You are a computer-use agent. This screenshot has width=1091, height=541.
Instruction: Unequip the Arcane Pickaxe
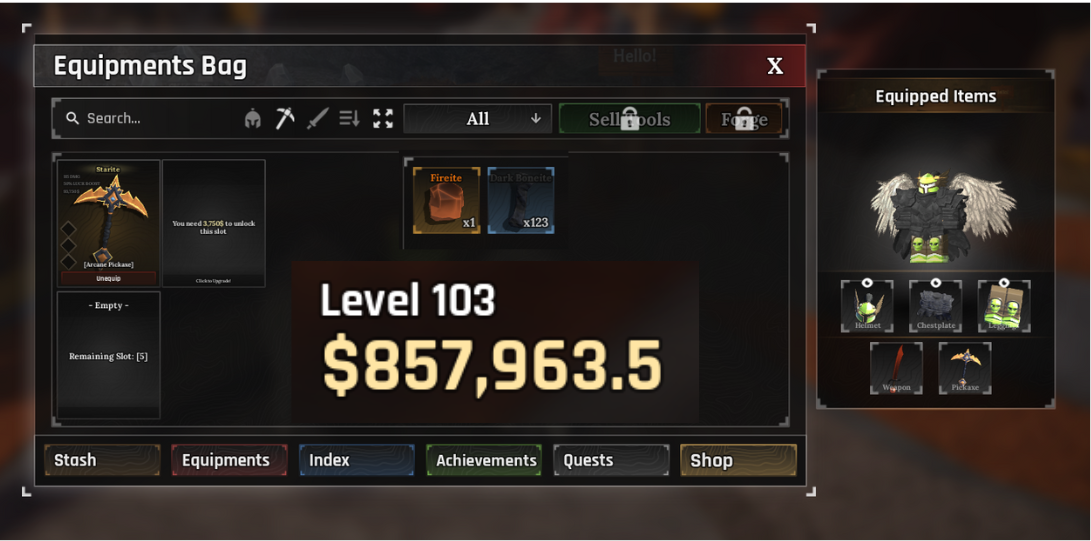pos(109,278)
